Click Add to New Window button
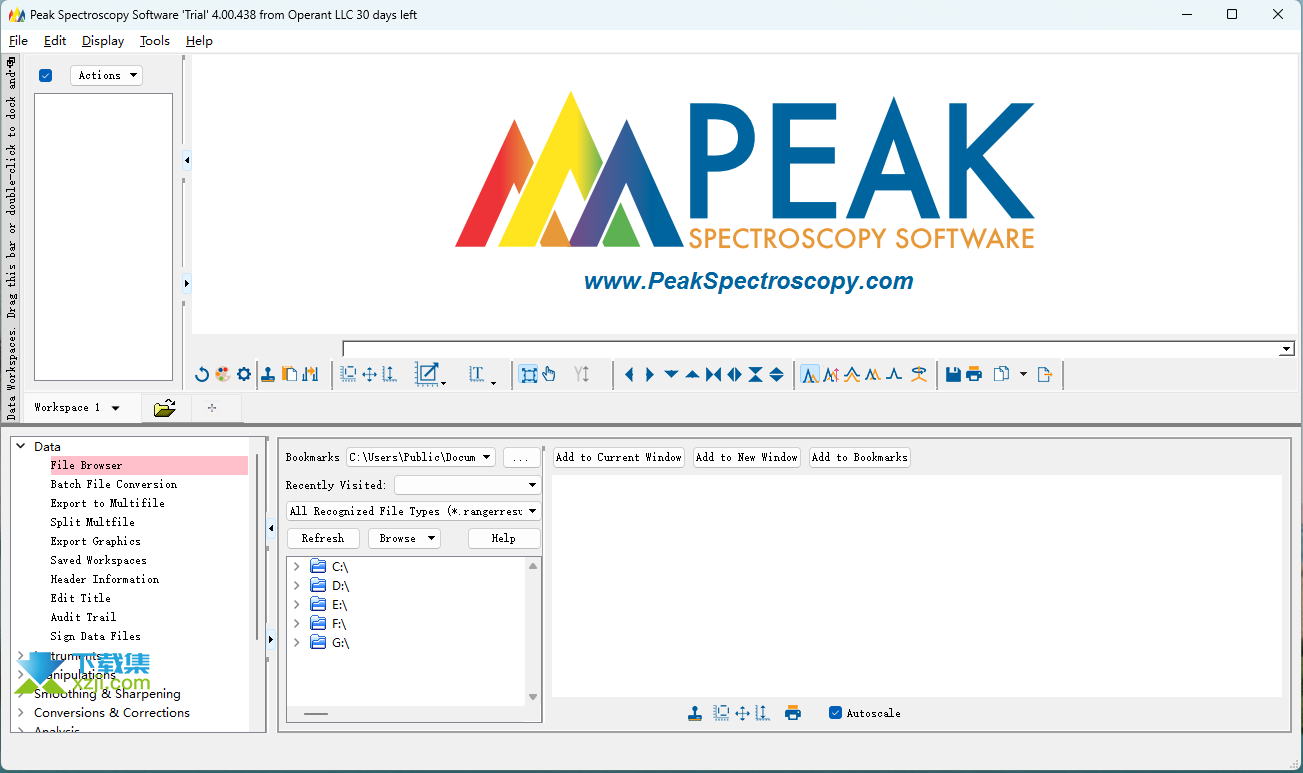The image size is (1303, 773). point(747,457)
